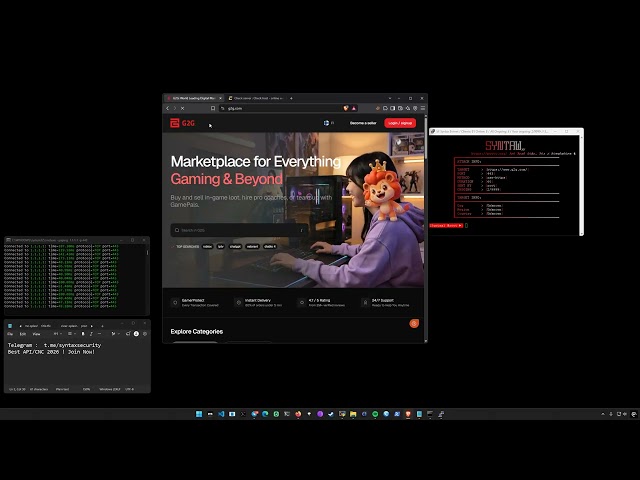The width and height of the screenshot is (640, 480).
Task: Open the Brave Shields lion icon
Action: 346,108
